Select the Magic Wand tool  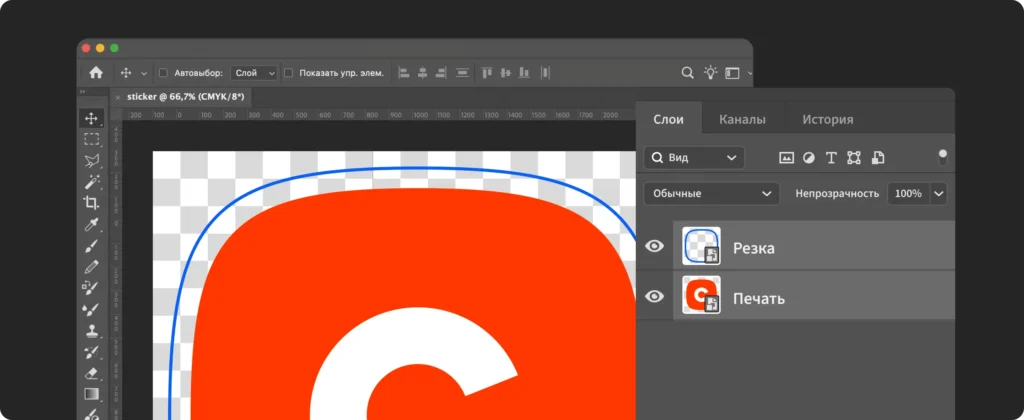tap(91, 182)
